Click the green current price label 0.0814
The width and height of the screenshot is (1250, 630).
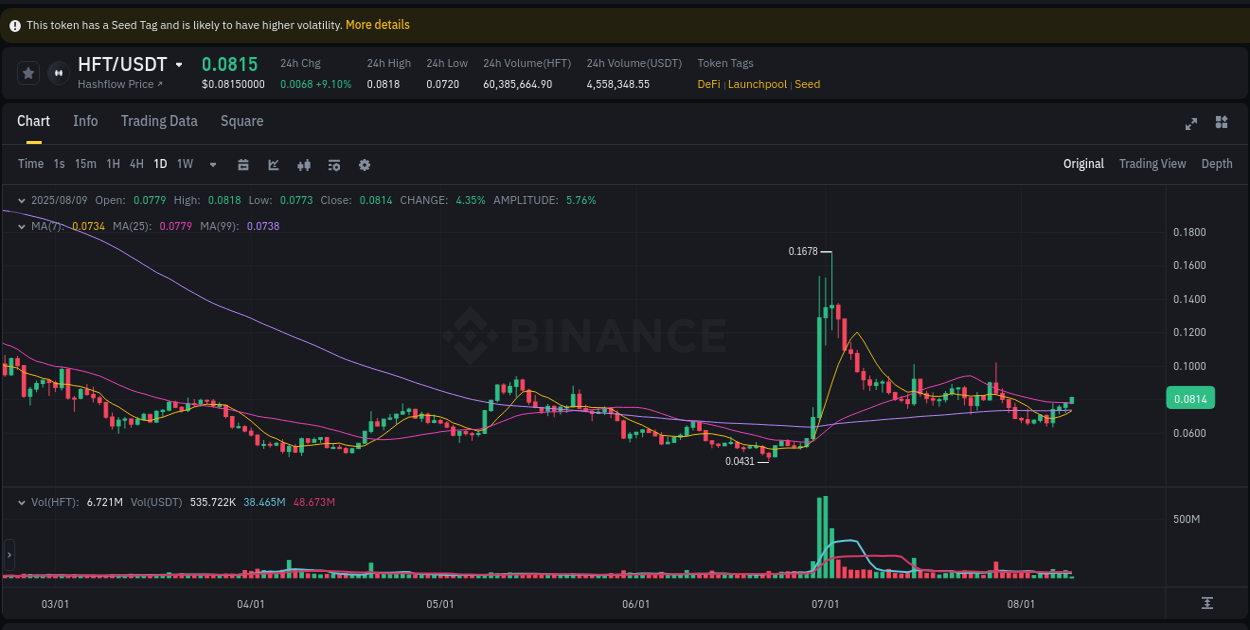click(1190, 398)
